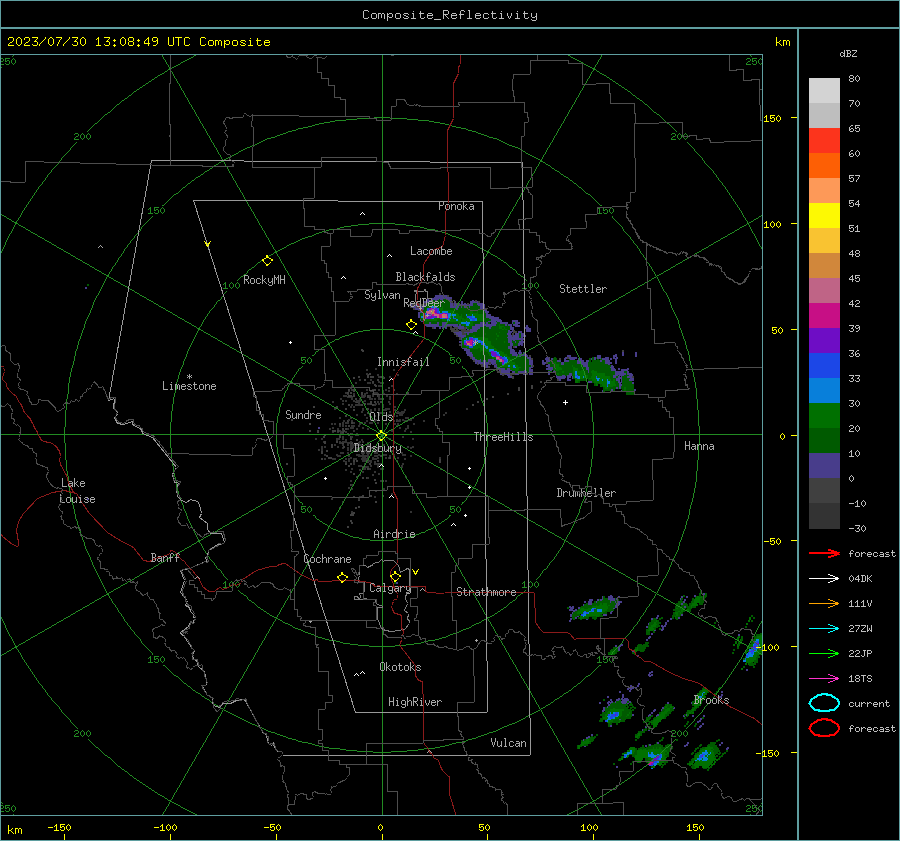The width and height of the screenshot is (900, 841).
Task: Click the Ponoka town label
Action: click(456, 206)
